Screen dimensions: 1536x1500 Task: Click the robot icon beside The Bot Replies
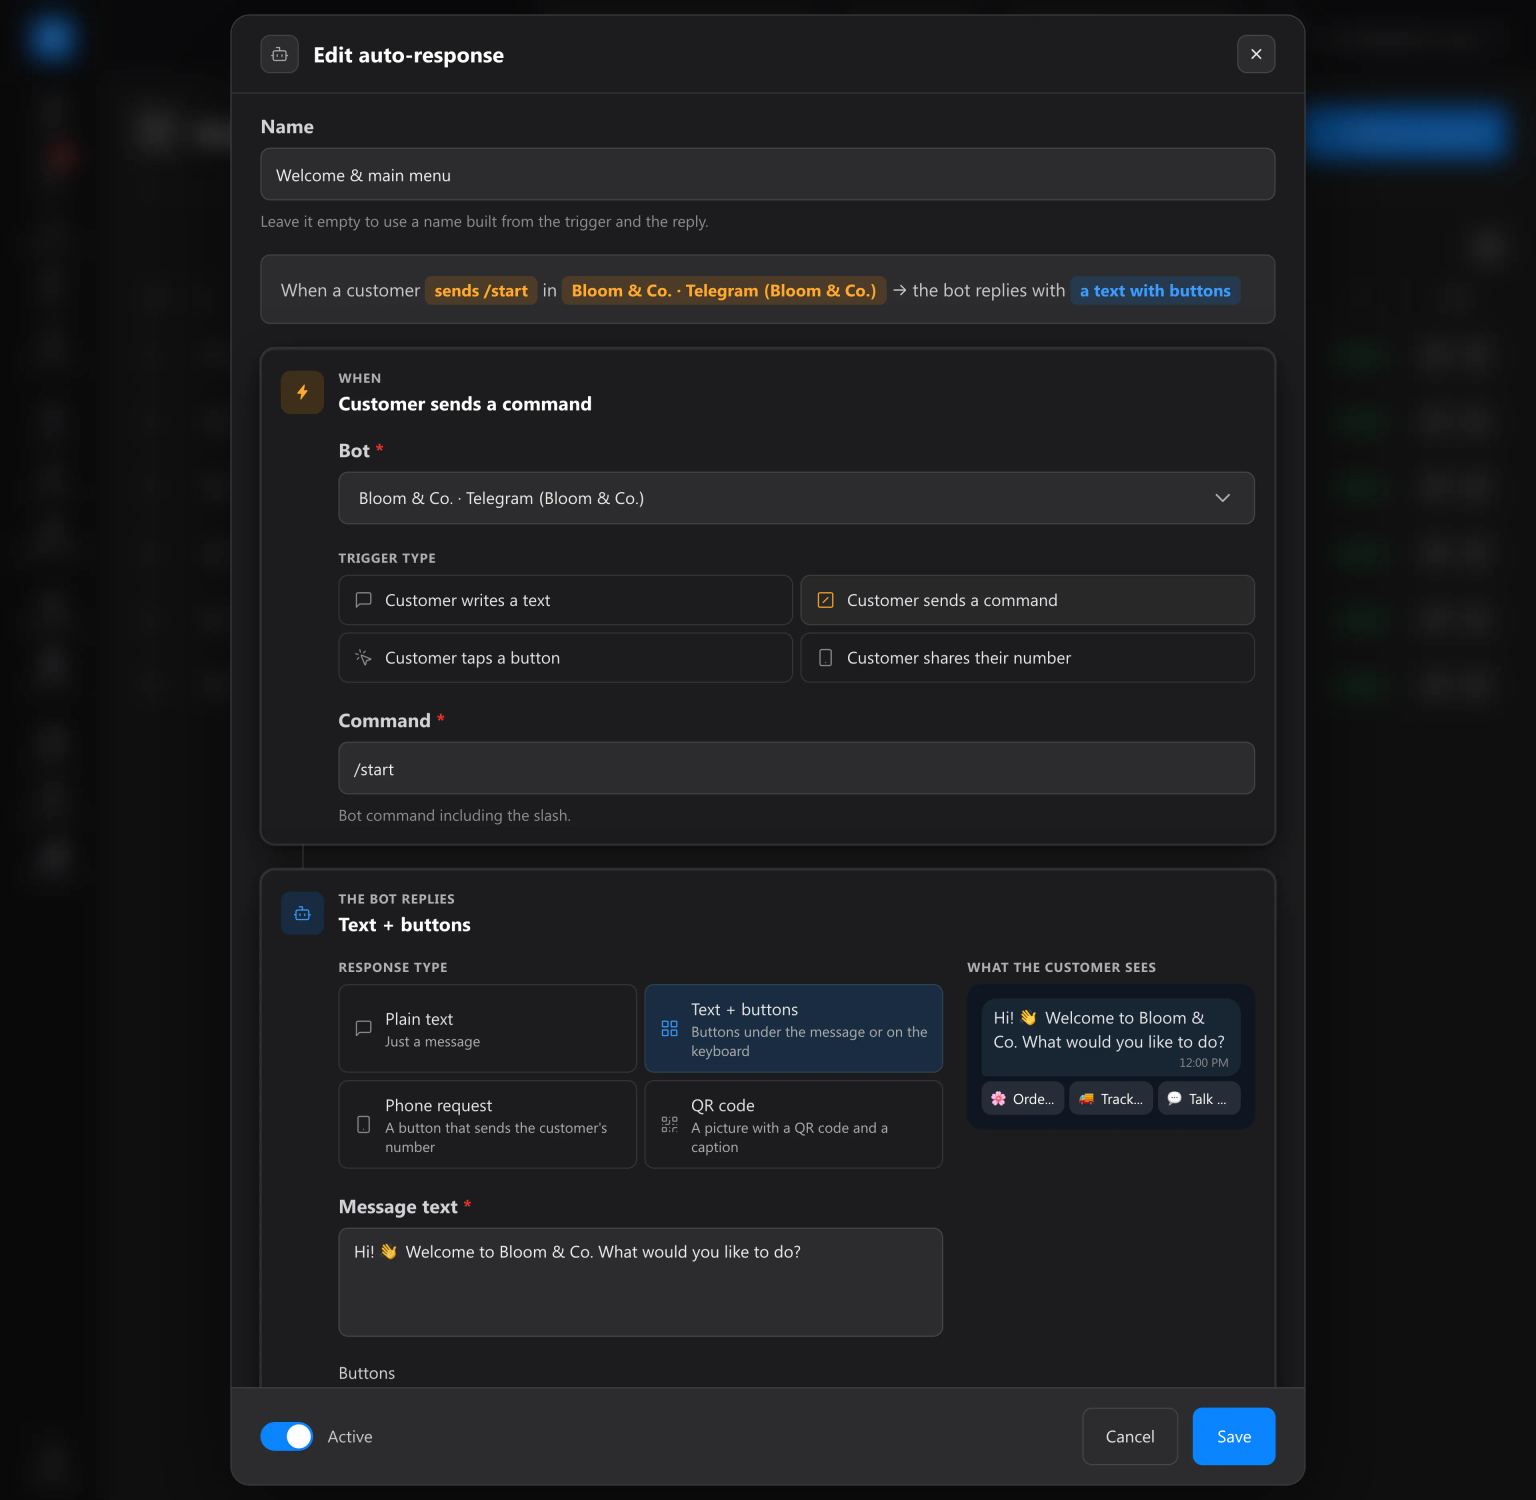pos(302,913)
